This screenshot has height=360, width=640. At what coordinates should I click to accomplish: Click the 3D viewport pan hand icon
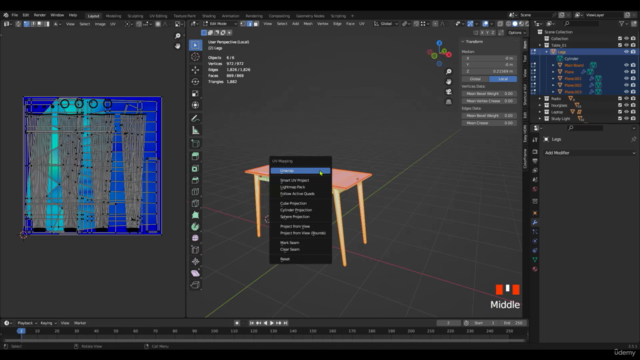pos(449,82)
